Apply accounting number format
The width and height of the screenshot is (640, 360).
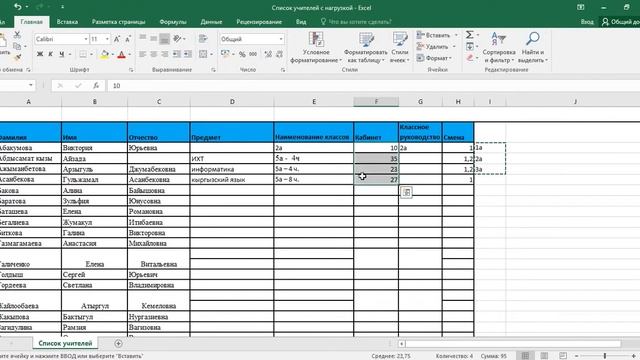click(x=225, y=54)
